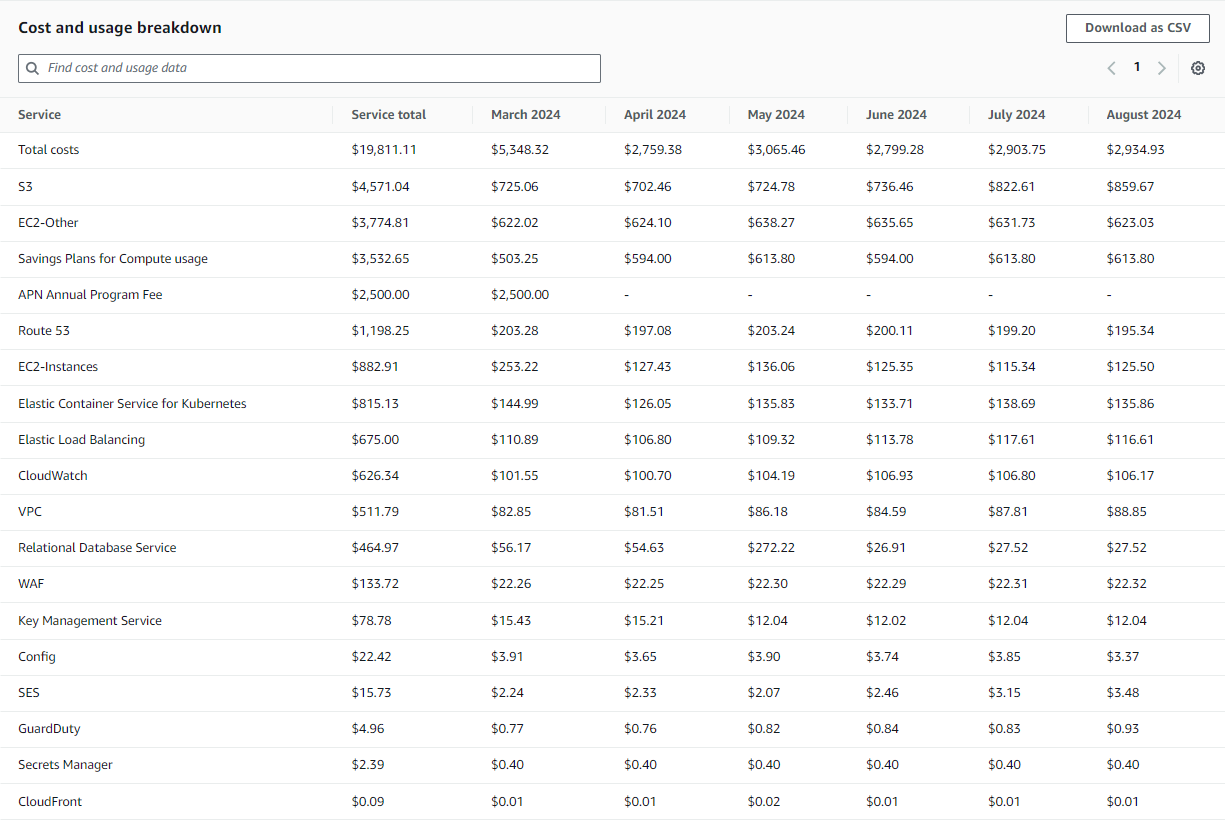1225x822 pixels.
Task: Sort by the Service total column header
Action: 388,114
